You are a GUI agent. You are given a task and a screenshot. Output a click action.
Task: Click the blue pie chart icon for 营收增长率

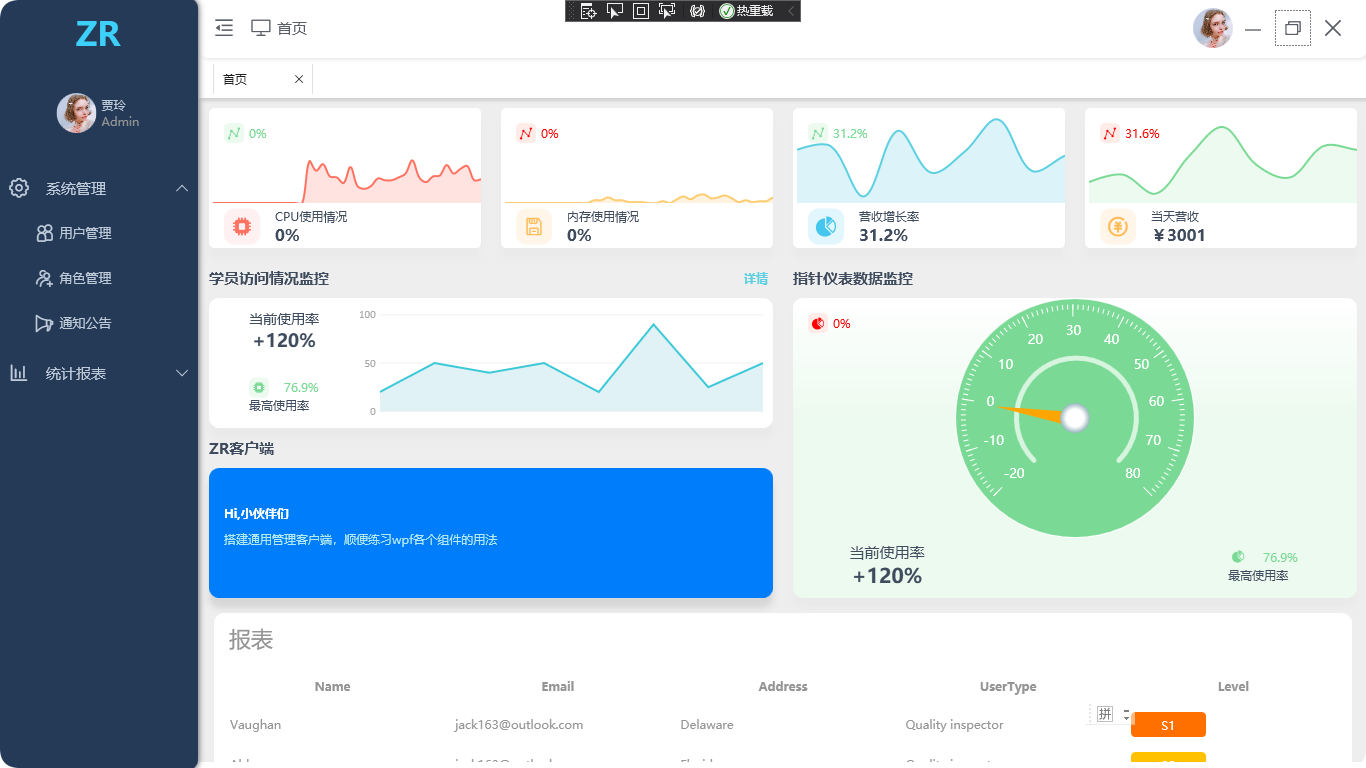tap(826, 226)
